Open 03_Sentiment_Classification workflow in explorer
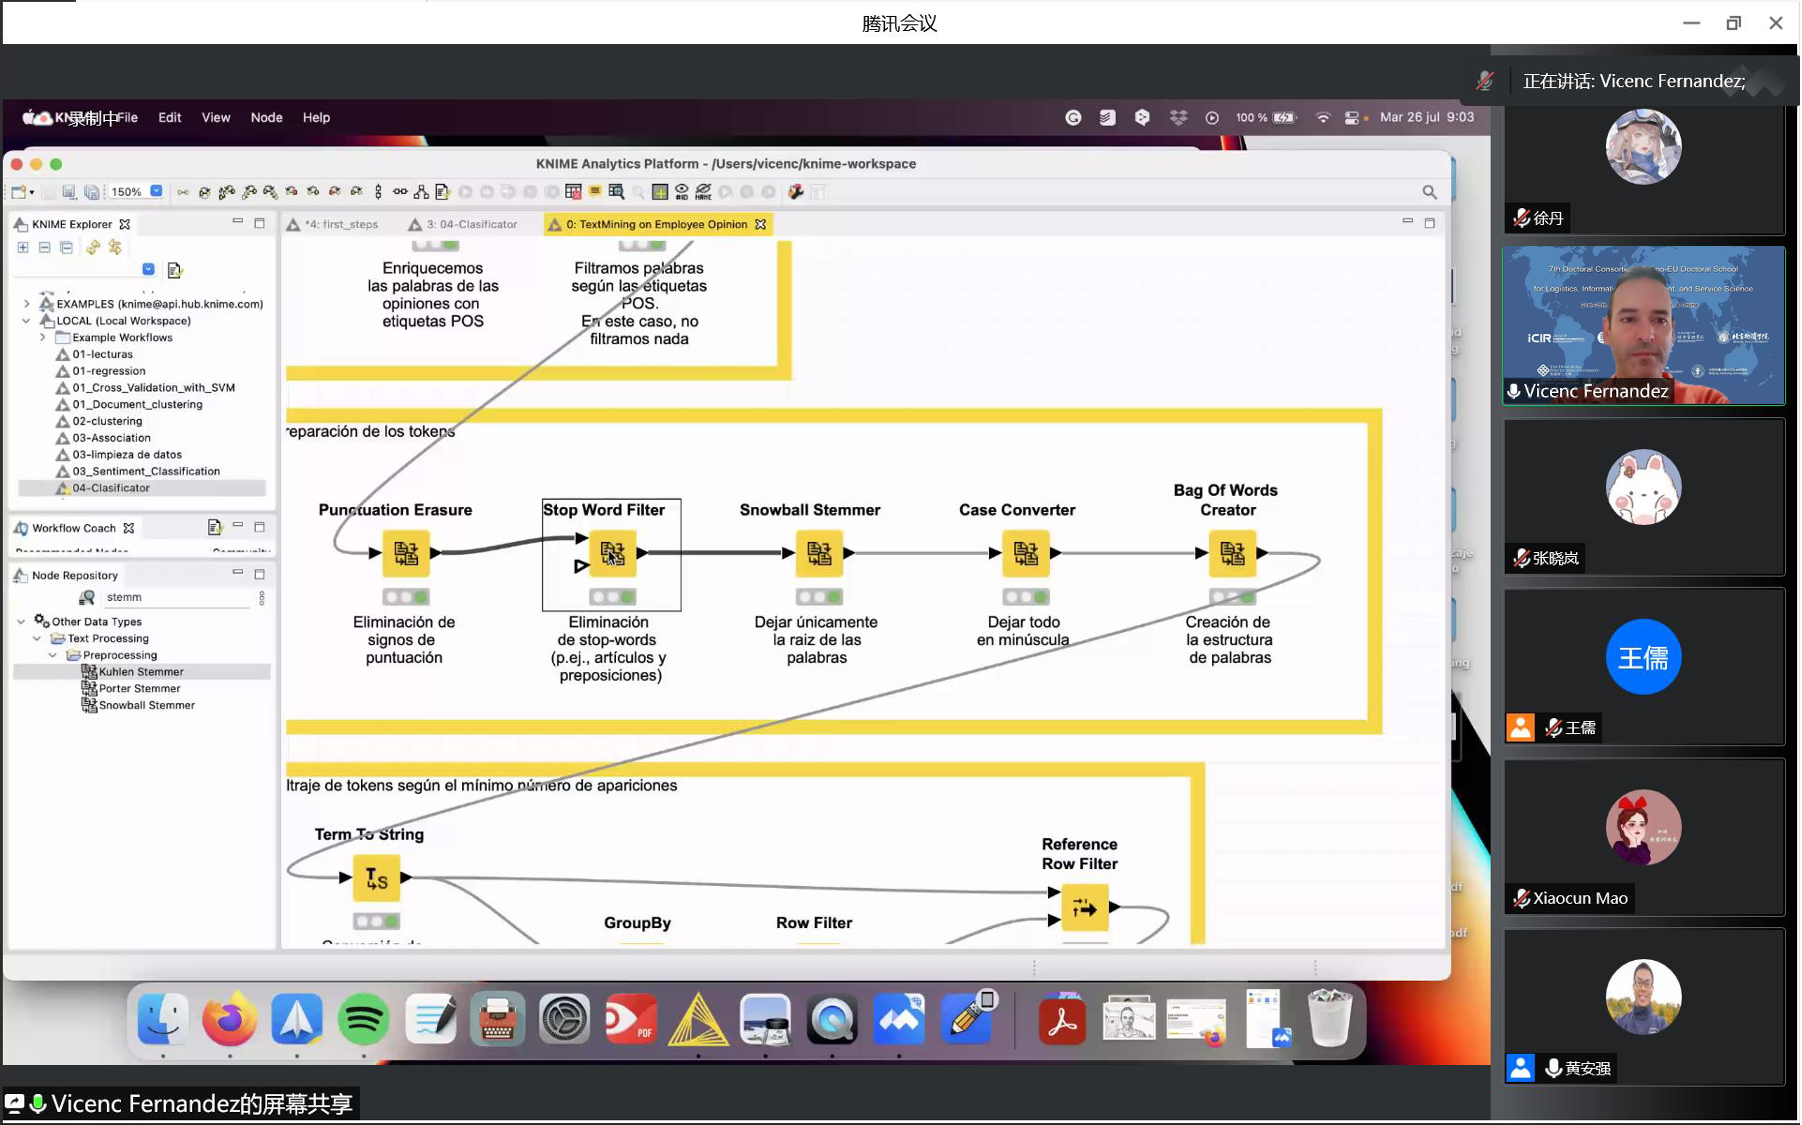 (146, 471)
